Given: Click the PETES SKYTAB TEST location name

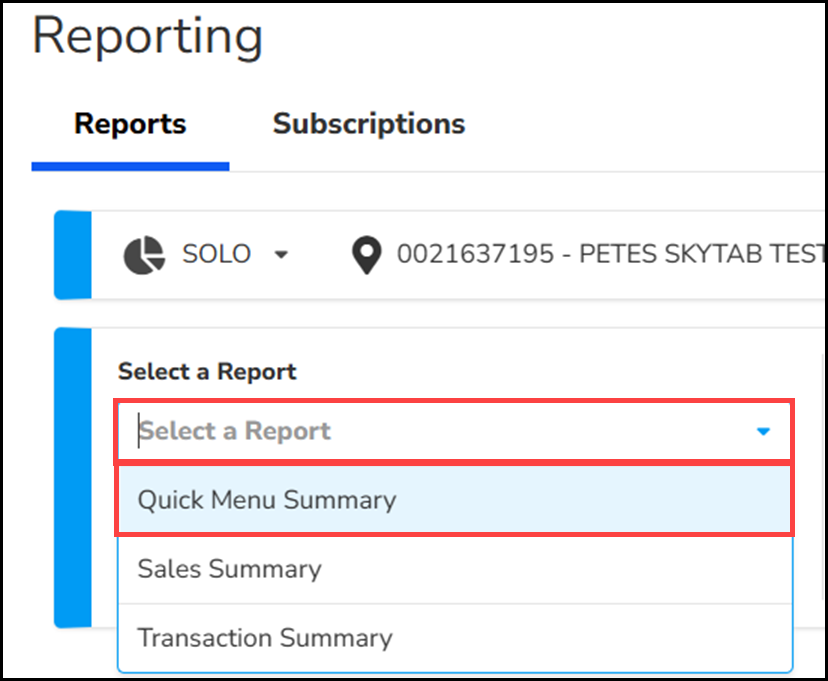Looking at the screenshot, I should click(700, 255).
